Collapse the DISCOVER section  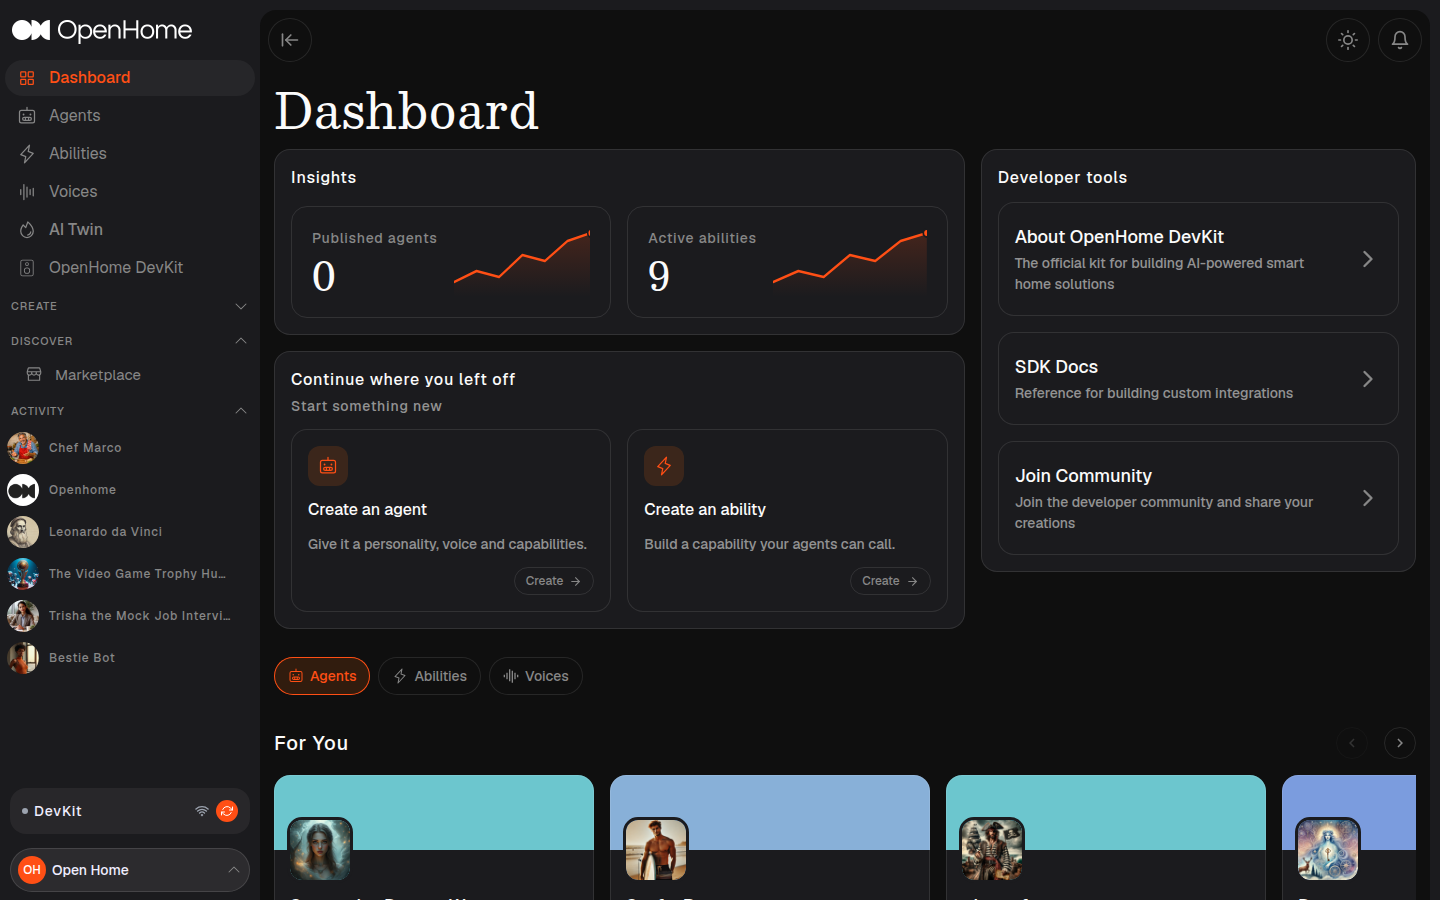click(130, 341)
